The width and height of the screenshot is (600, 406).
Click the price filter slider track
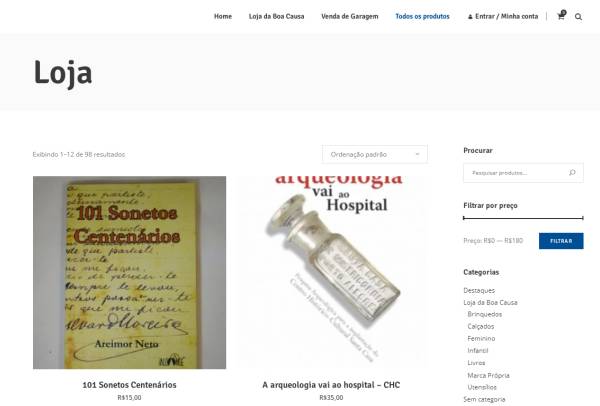[523, 218]
